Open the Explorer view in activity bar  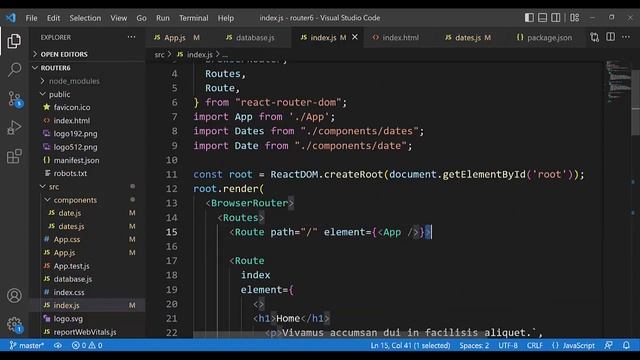click(14, 41)
